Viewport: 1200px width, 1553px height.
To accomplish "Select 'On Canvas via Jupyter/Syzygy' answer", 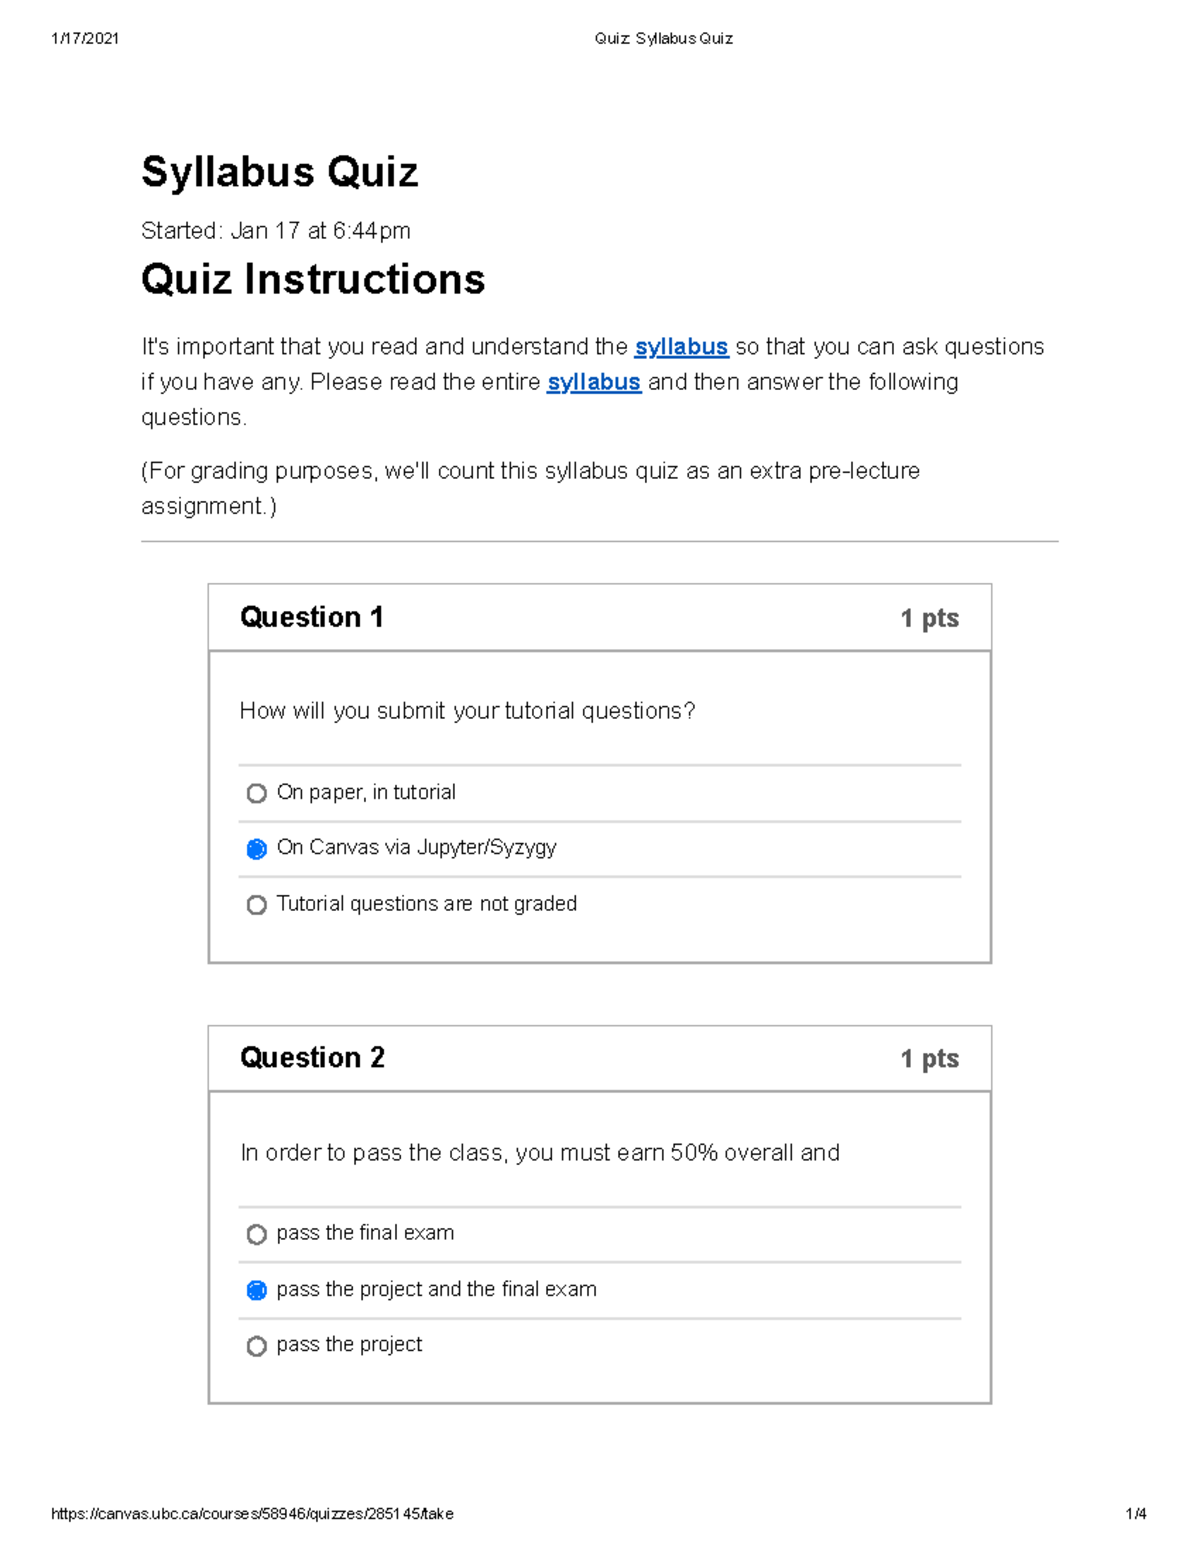I will pyautogui.click(x=258, y=848).
